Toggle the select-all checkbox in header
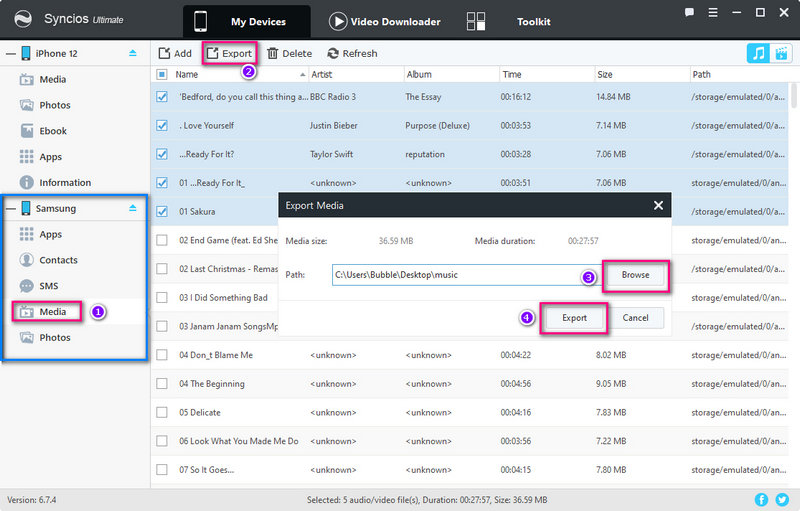 [162, 74]
